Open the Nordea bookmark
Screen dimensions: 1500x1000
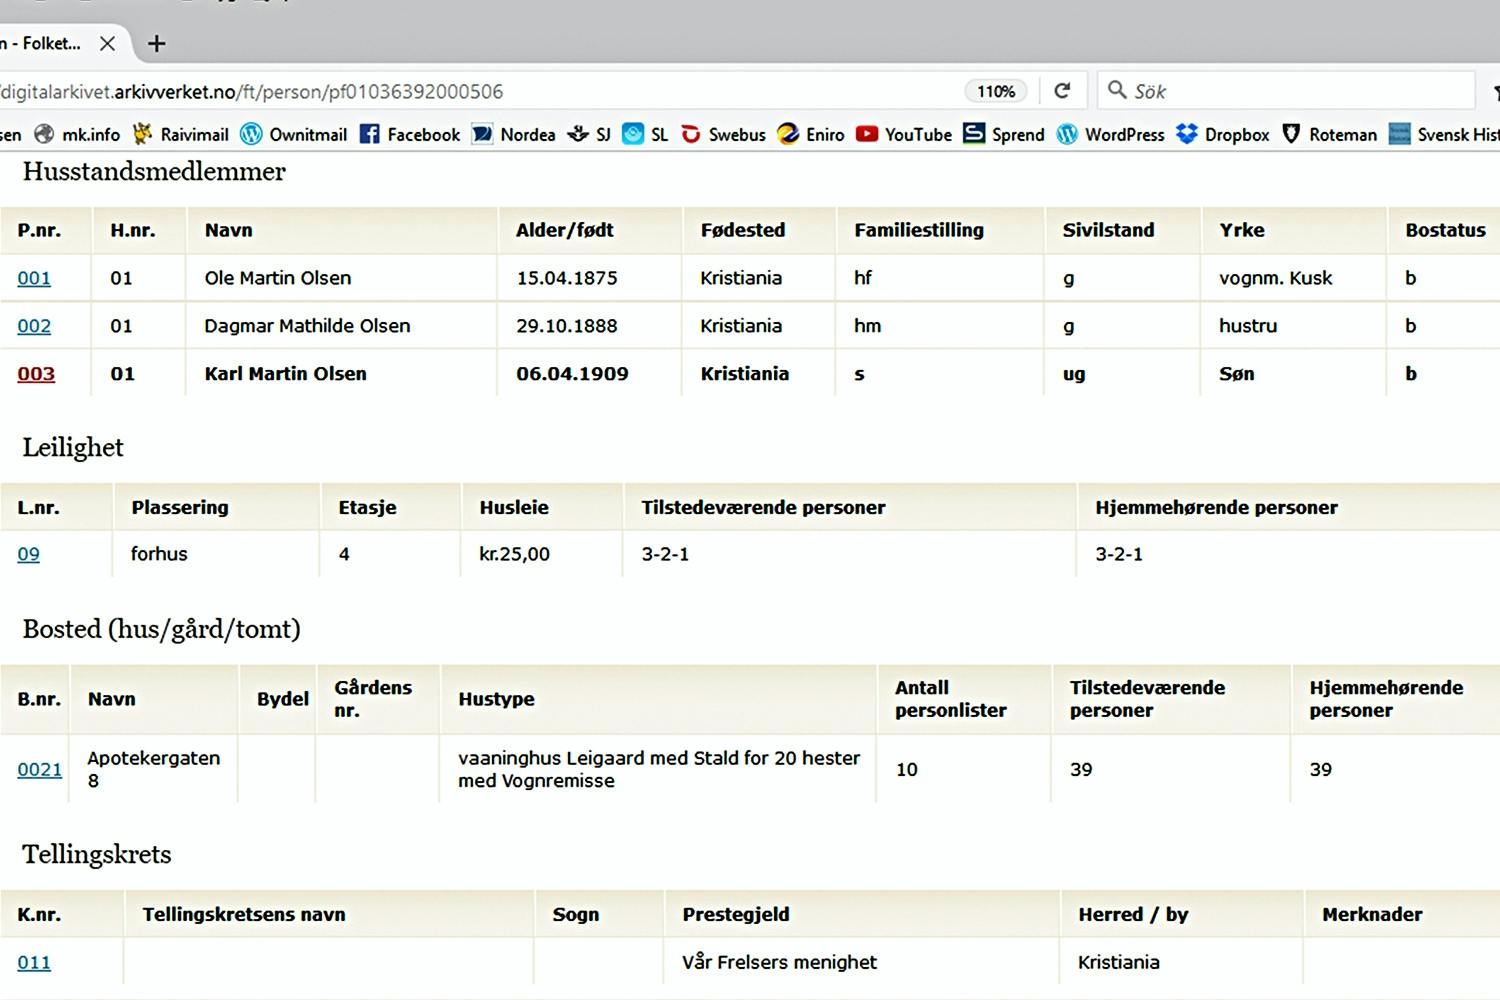(x=514, y=134)
